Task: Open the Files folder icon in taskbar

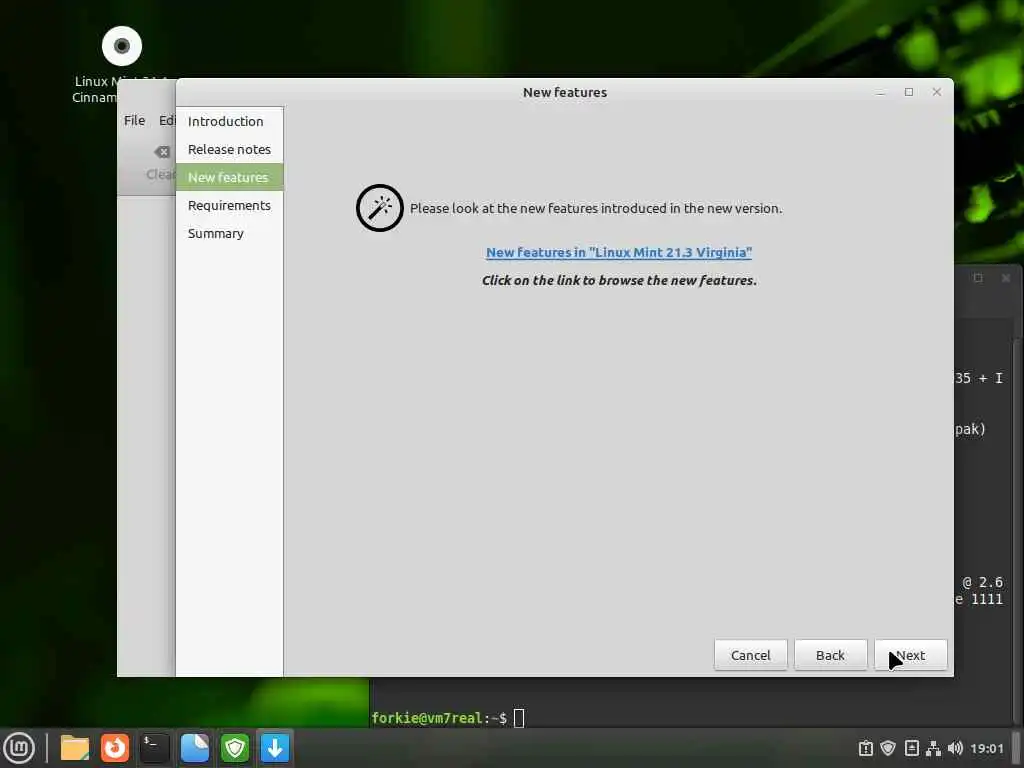Action: [x=74, y=748]
